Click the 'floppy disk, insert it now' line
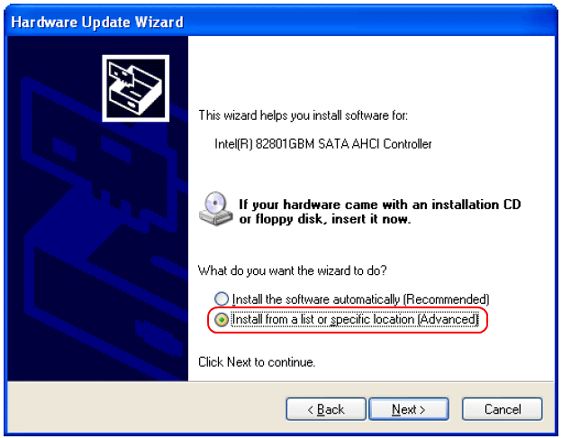The image size is (561, 438). (325, 219)
